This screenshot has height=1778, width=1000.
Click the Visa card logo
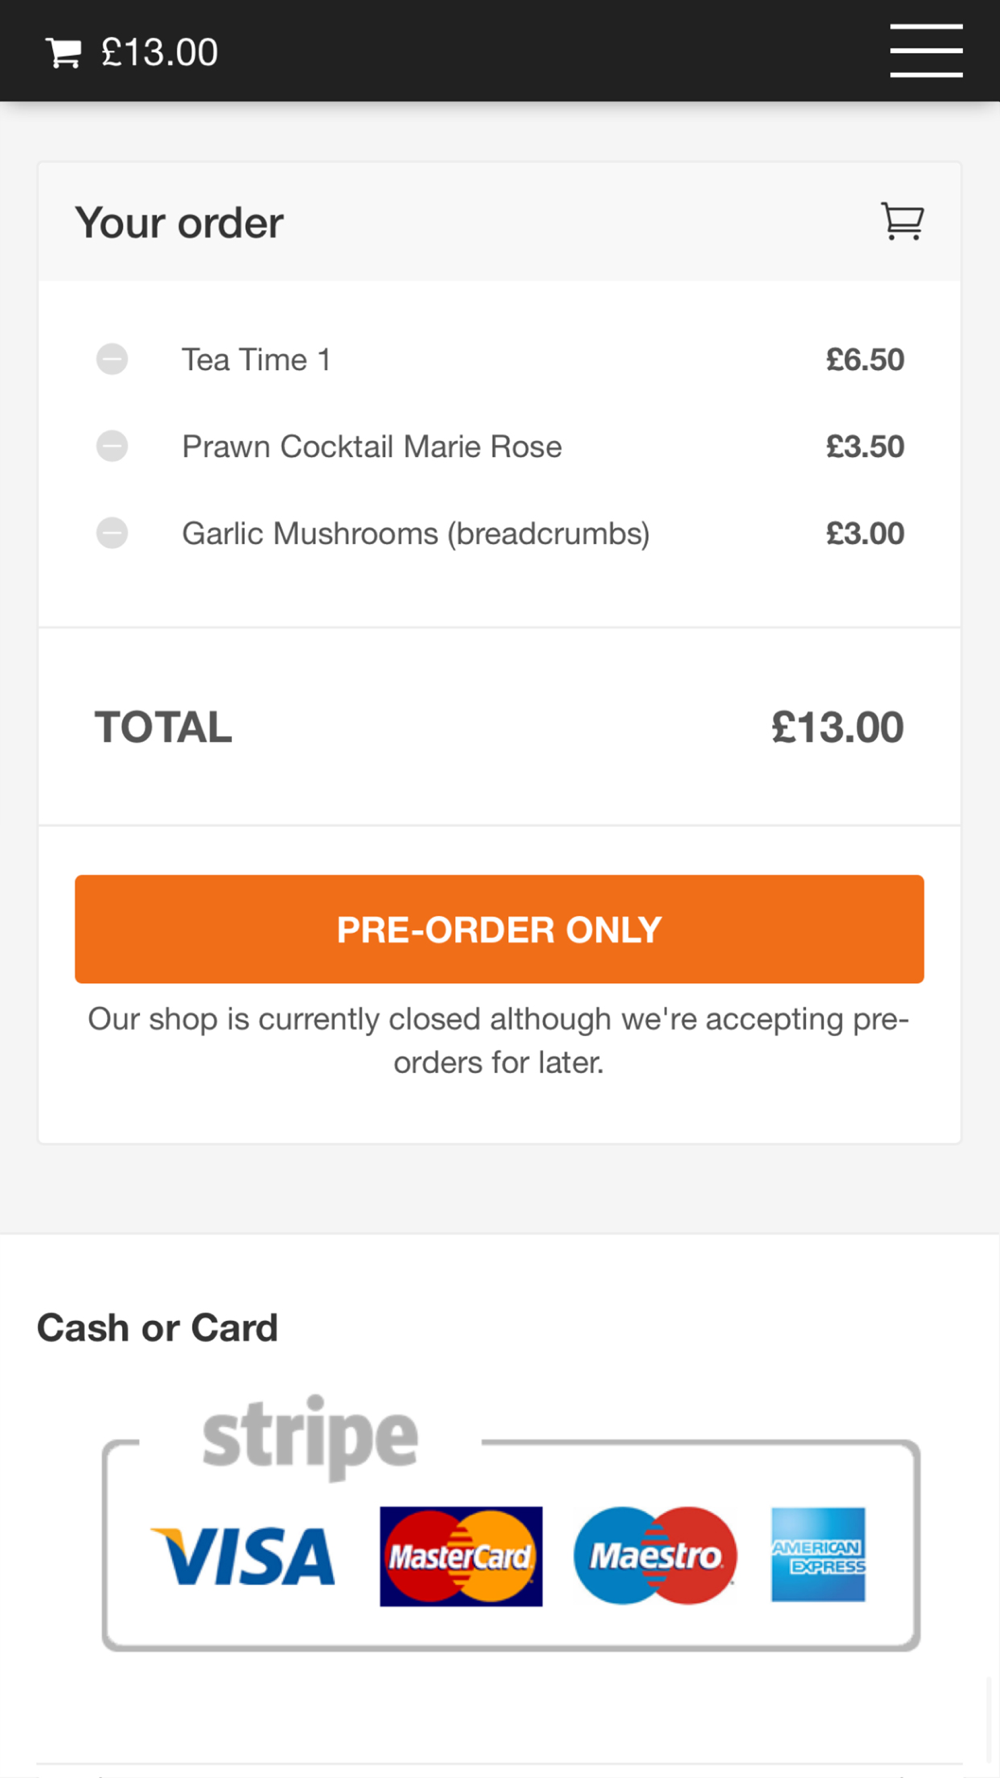[x=243, y=1556]
